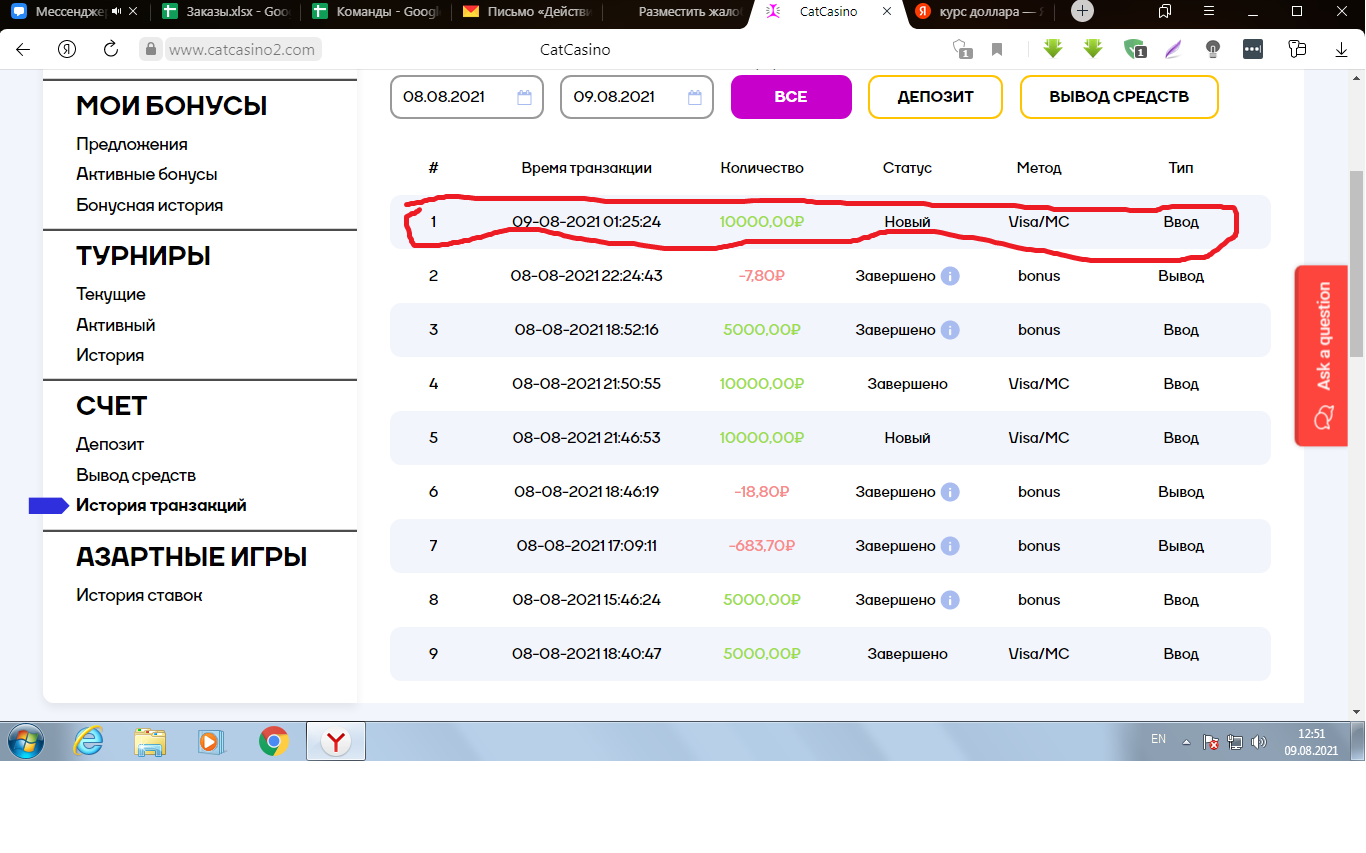
Task: Open calendar icon in 09.08.2021 field
Action: click(x=695, y=97)
